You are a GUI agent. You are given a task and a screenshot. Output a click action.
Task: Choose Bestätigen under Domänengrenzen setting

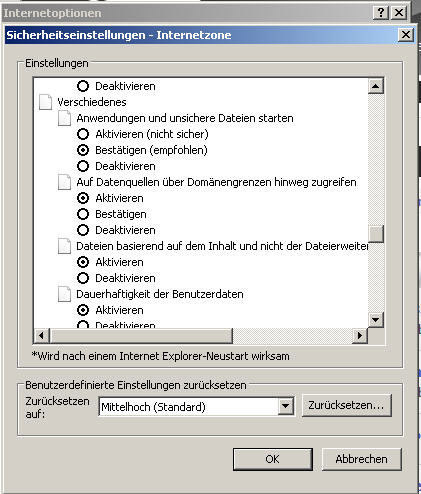click(x=83, y=214)
